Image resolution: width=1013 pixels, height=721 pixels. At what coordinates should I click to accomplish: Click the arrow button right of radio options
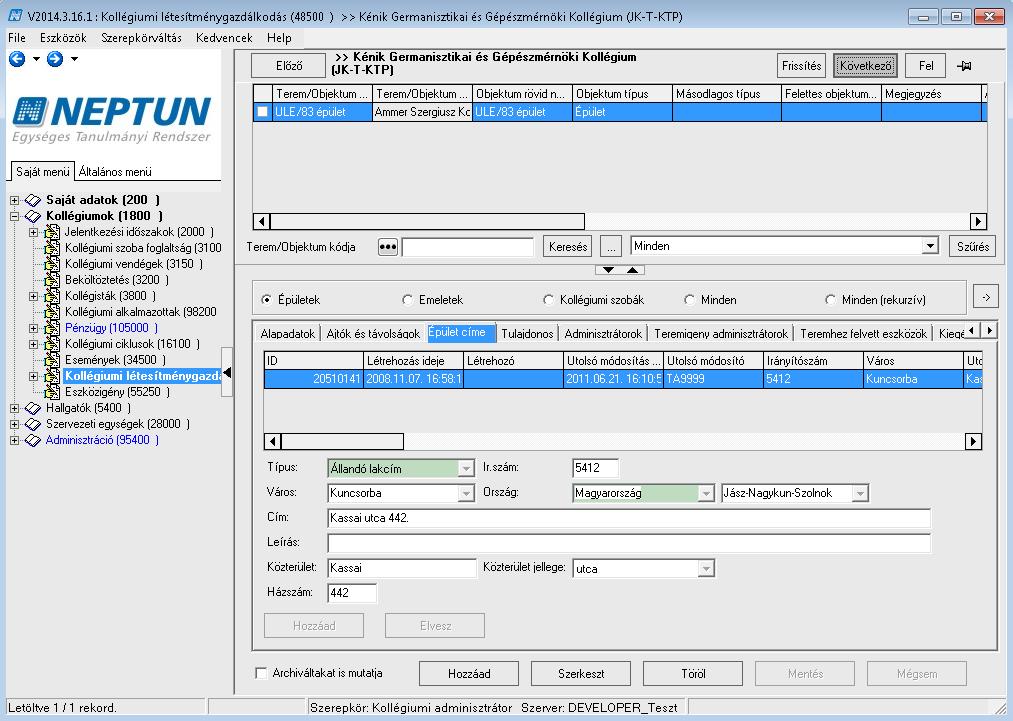click(986, 297)
